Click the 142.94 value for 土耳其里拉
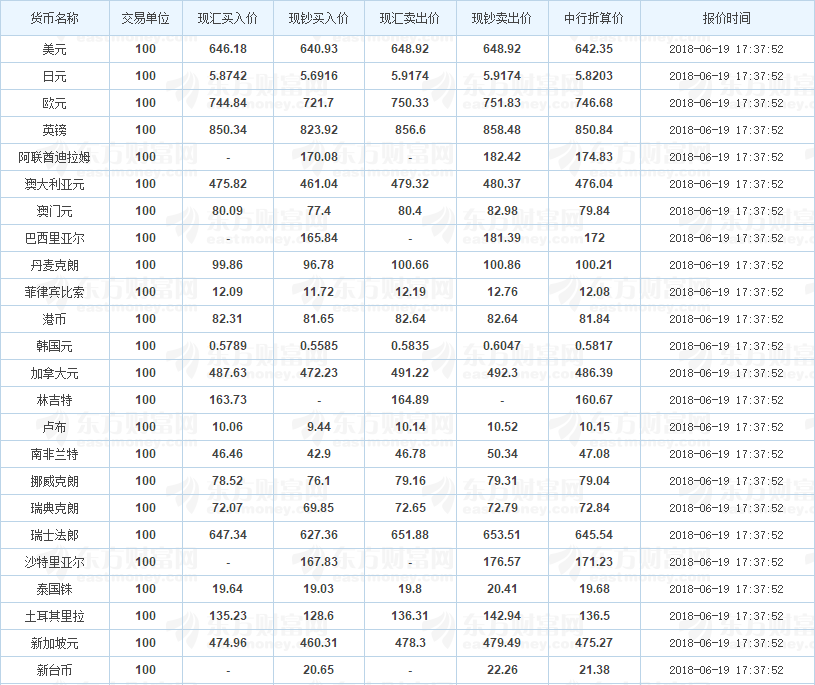Image resolution: width=815 pixels, height=685 pixels. click(x=502, y=616)
